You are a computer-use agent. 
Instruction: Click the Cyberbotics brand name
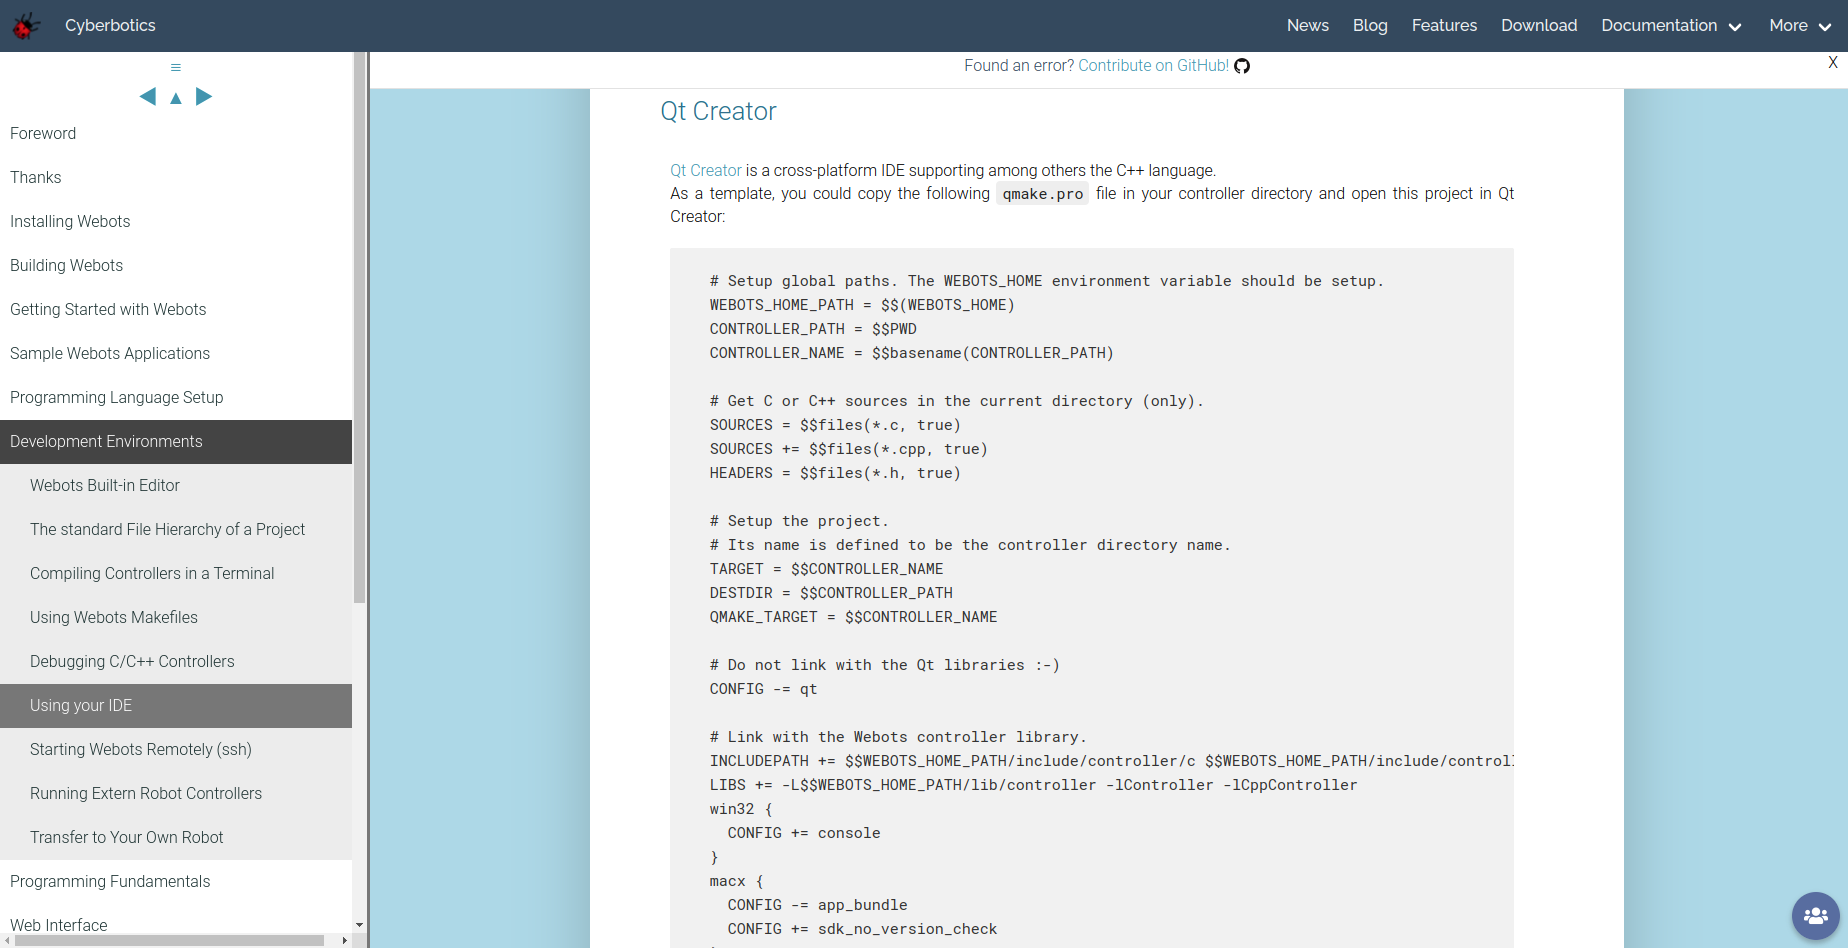pos(110,26)
